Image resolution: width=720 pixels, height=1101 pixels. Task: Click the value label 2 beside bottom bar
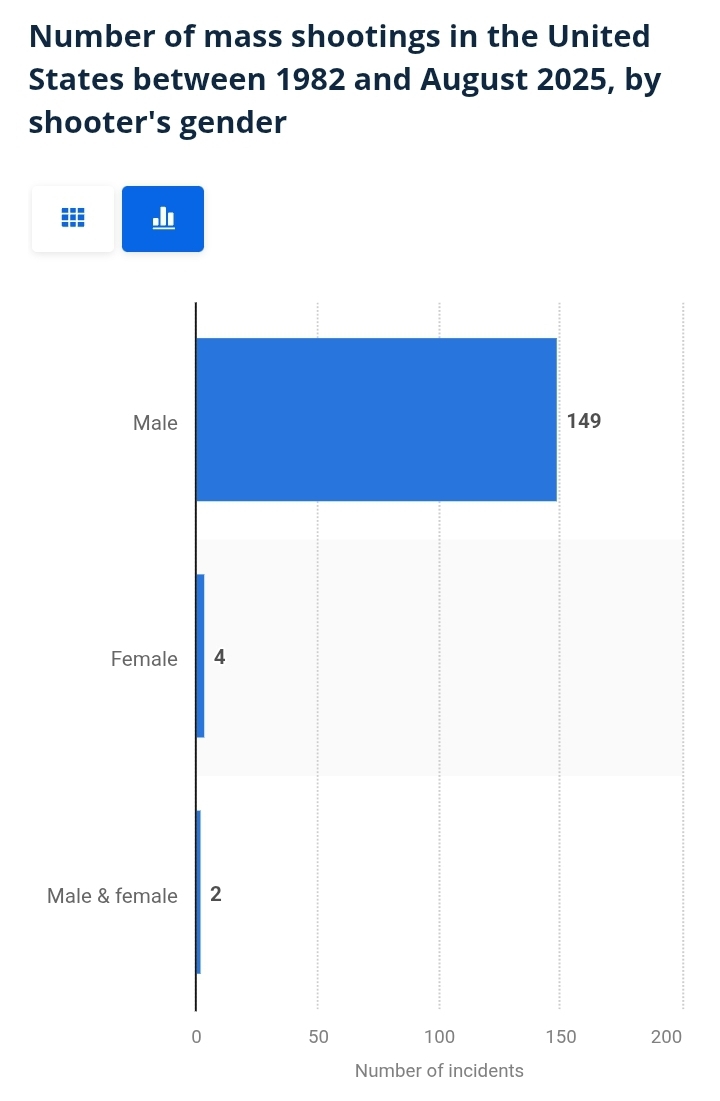(216, 894)
